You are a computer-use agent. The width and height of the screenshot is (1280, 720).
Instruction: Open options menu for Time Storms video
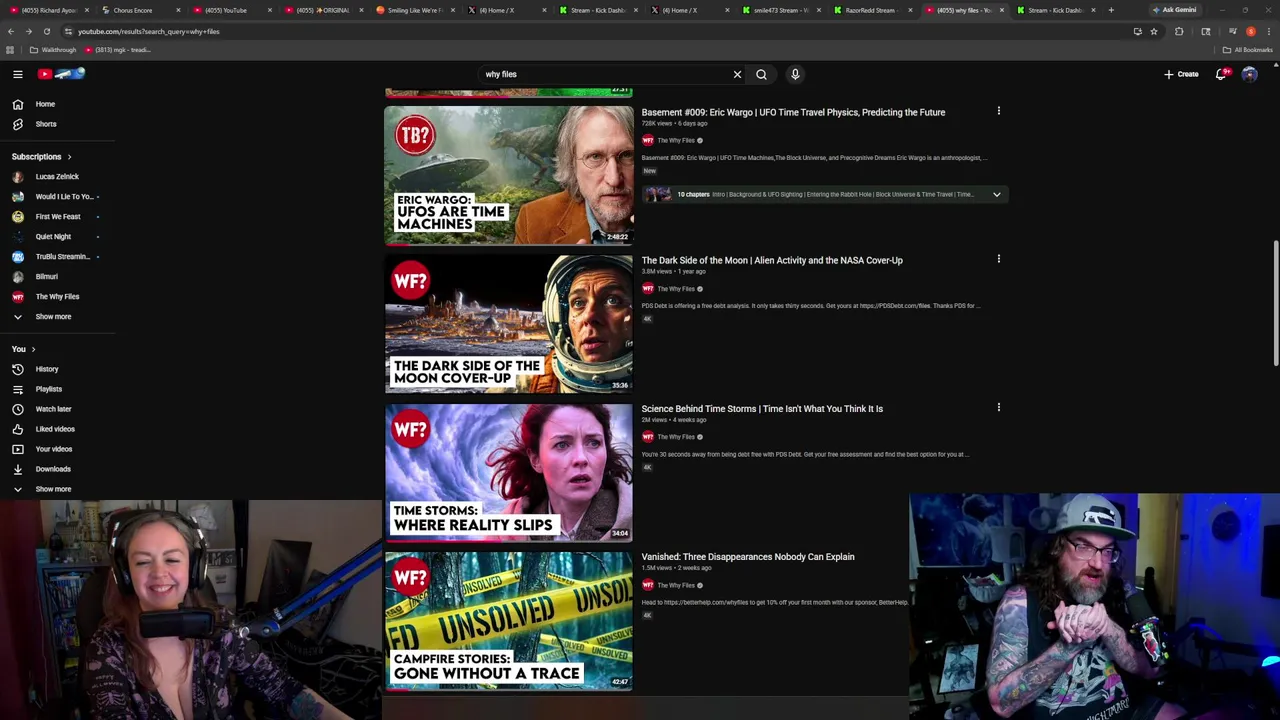click(x=998, y=407)
